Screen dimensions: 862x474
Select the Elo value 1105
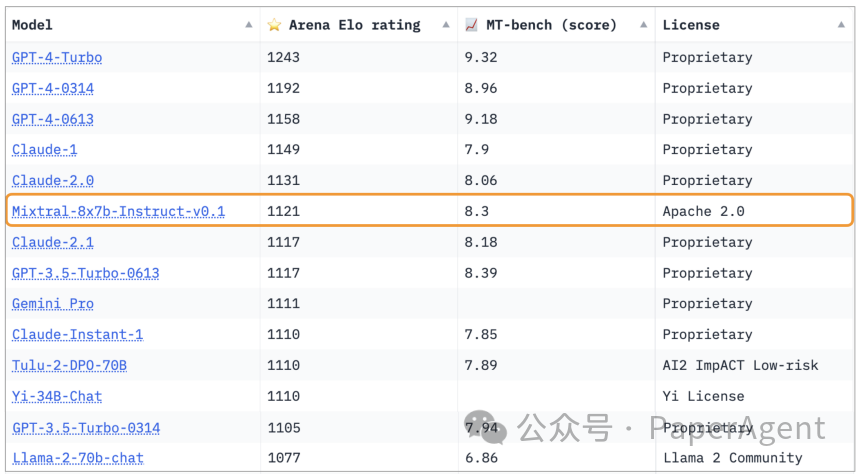284,428
